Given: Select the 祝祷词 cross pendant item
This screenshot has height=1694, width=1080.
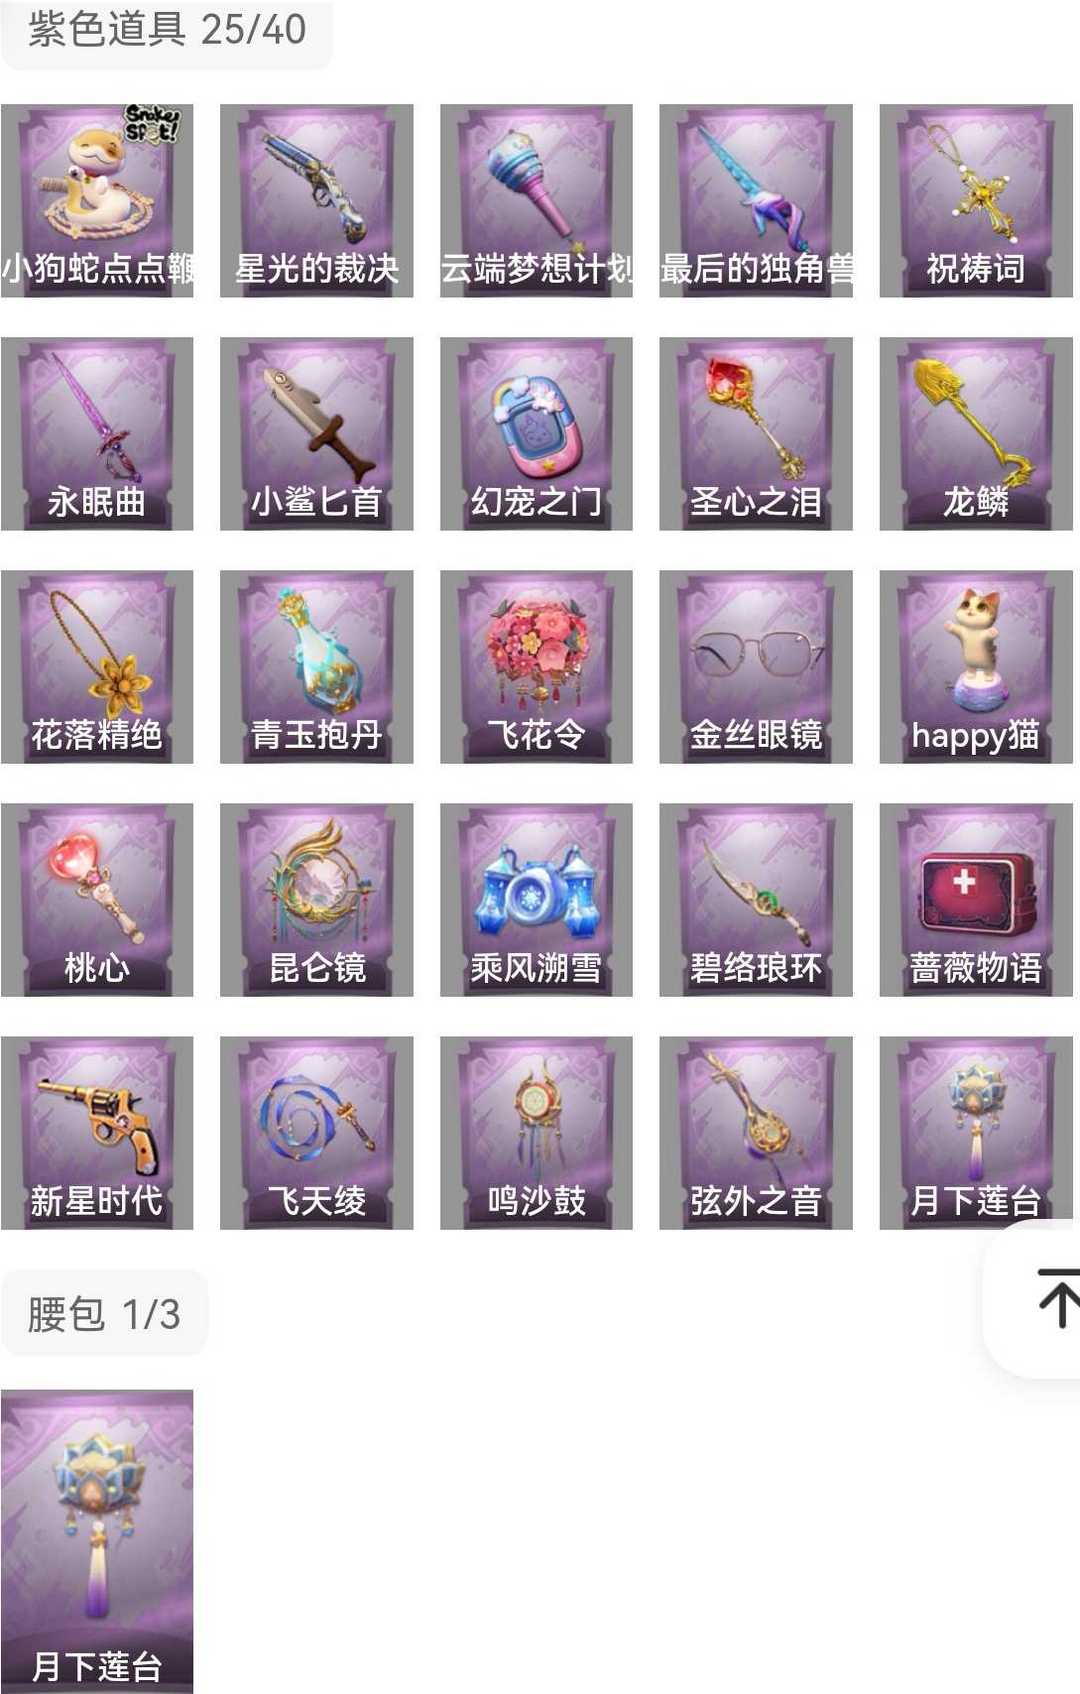Looking at the screenshot, I should point(976,200).
